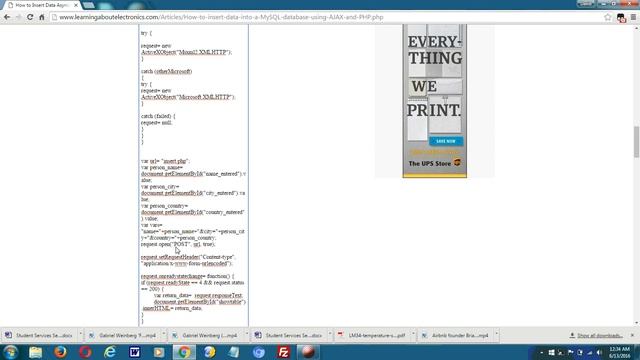Click the 'var person_country=' code line
Viewport: 640px width, 360px height.
[164, 206]
